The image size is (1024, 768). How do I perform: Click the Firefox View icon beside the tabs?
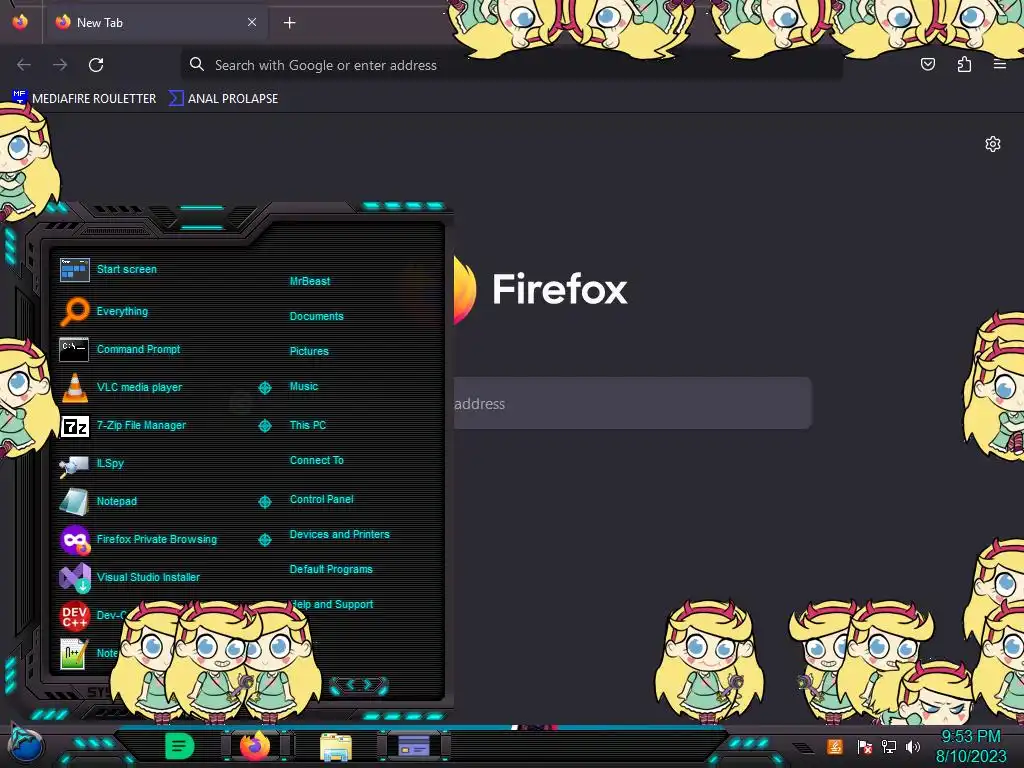[20, 22]
